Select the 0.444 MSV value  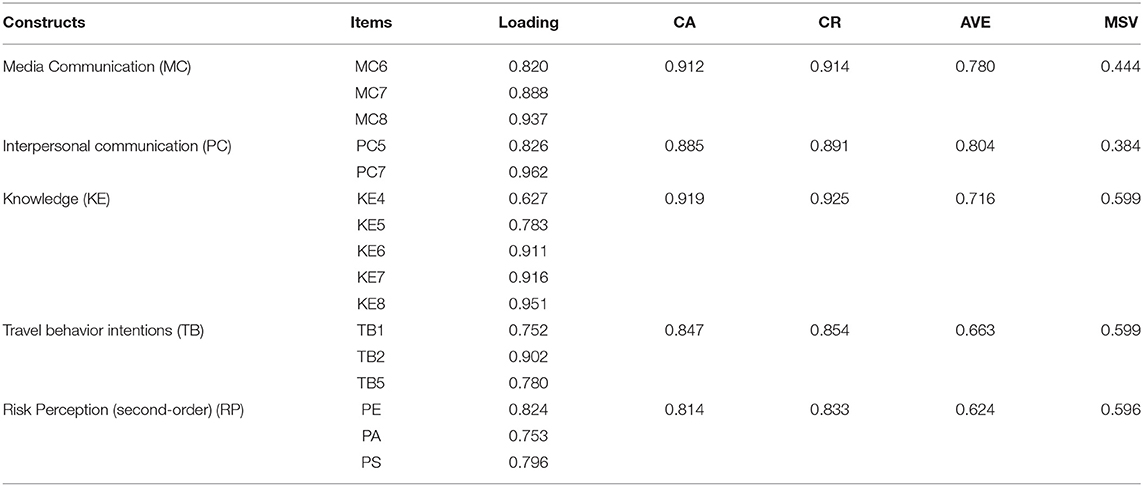(x=1120, y=67)
